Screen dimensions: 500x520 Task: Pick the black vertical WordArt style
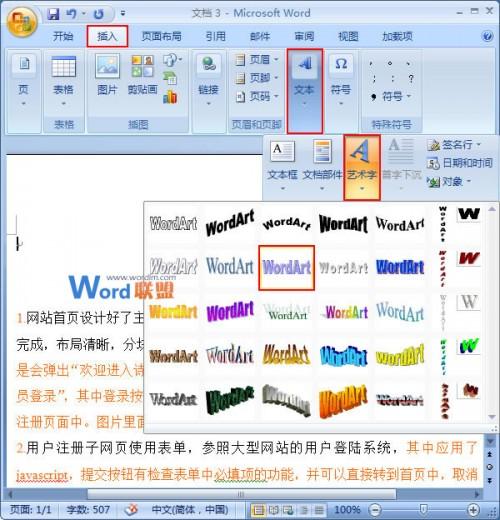pyautogui.click(x=443, y=223)
